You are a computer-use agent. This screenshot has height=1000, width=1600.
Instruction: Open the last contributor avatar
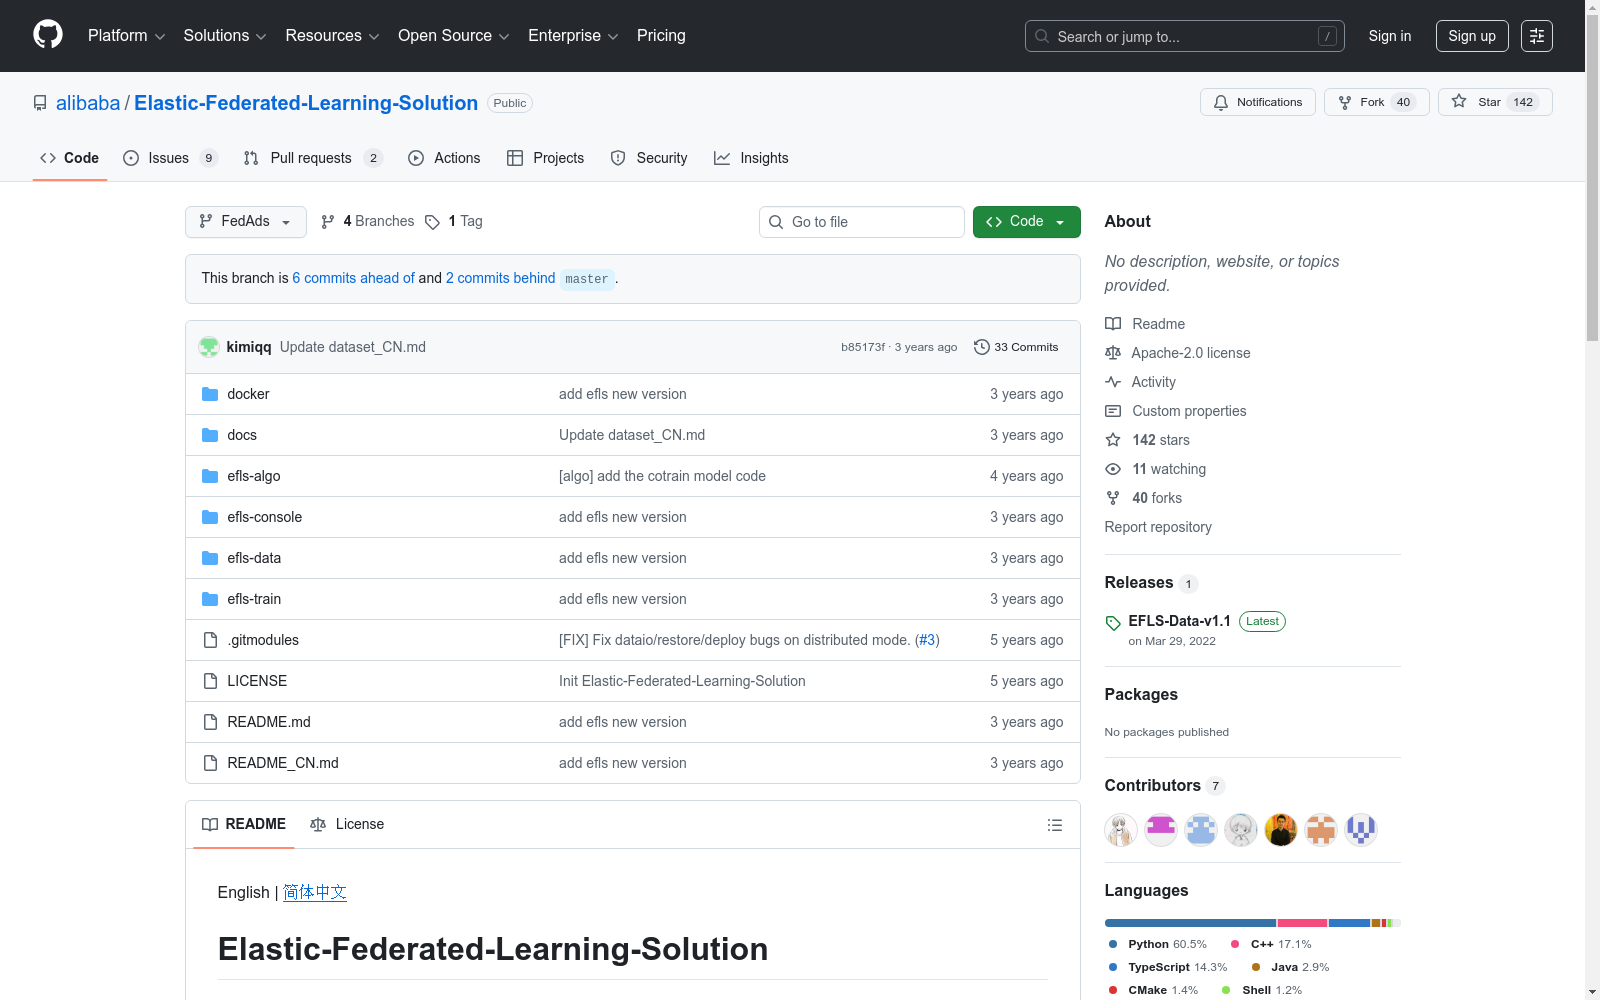click(x=1361, y=830)
